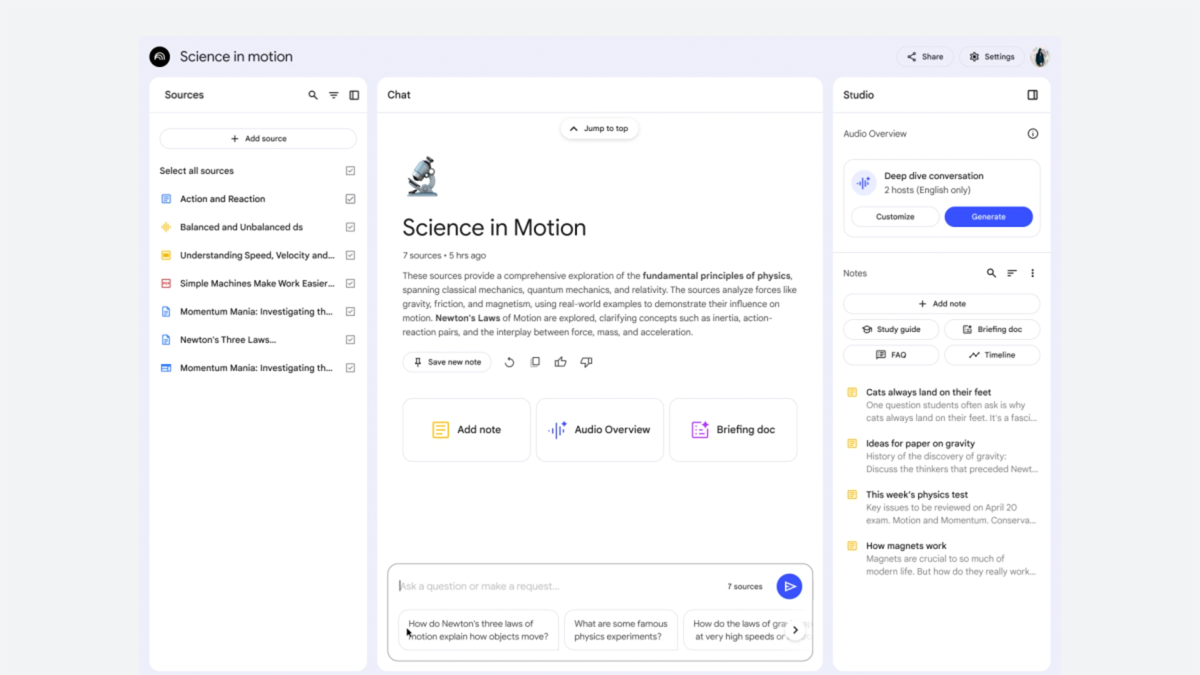Share the Science in motion notebook
This screenshot has height=675, width=1200.
coord(924,57)
